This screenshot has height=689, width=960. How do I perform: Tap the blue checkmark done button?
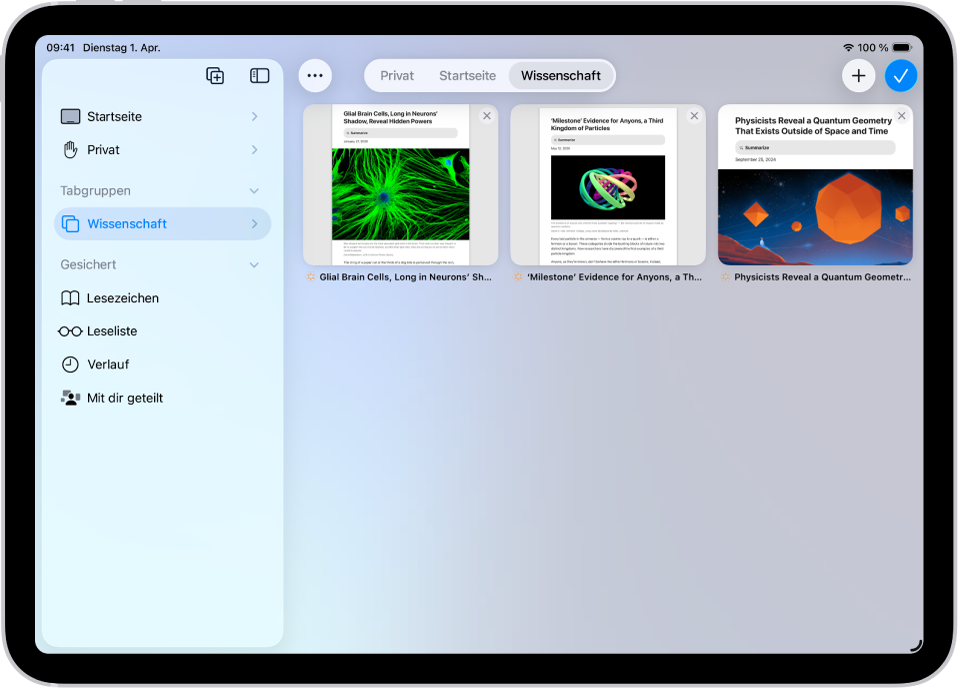901,75
